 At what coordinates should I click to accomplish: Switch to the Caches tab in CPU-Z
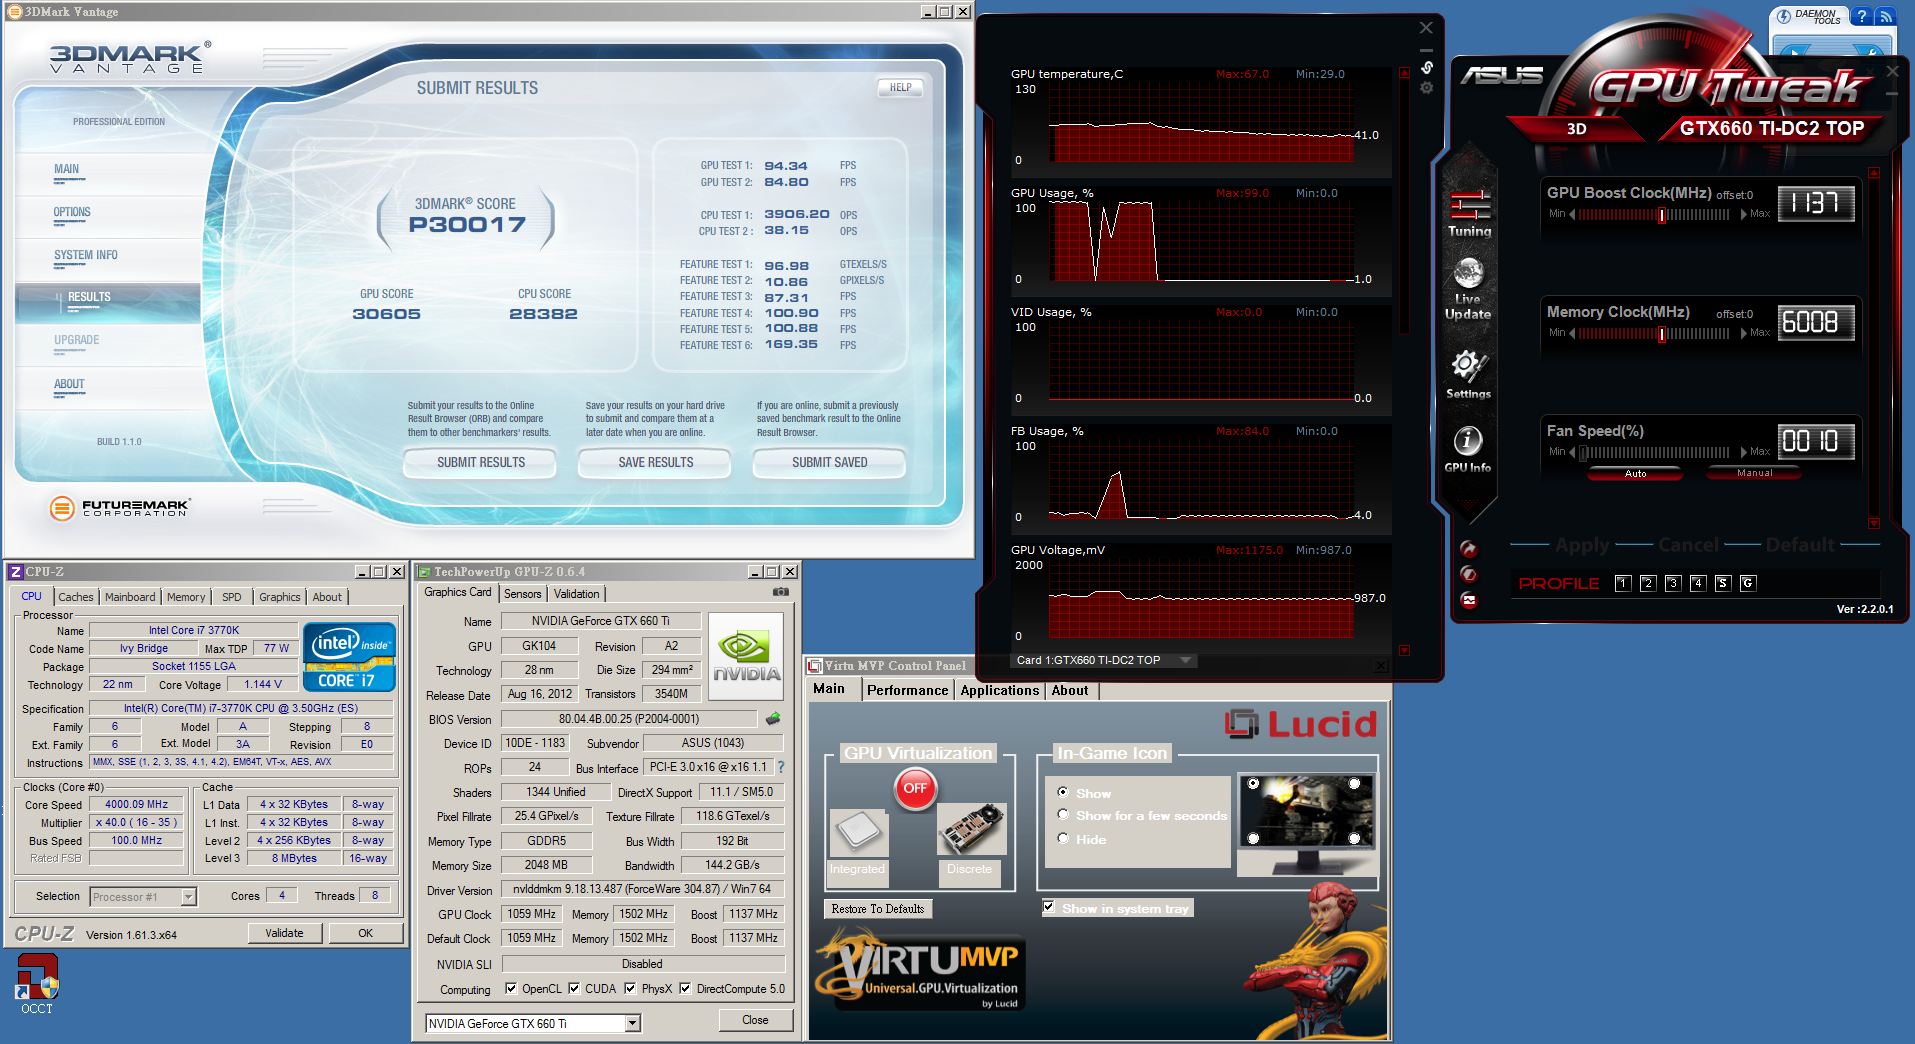tap(75, 597)
